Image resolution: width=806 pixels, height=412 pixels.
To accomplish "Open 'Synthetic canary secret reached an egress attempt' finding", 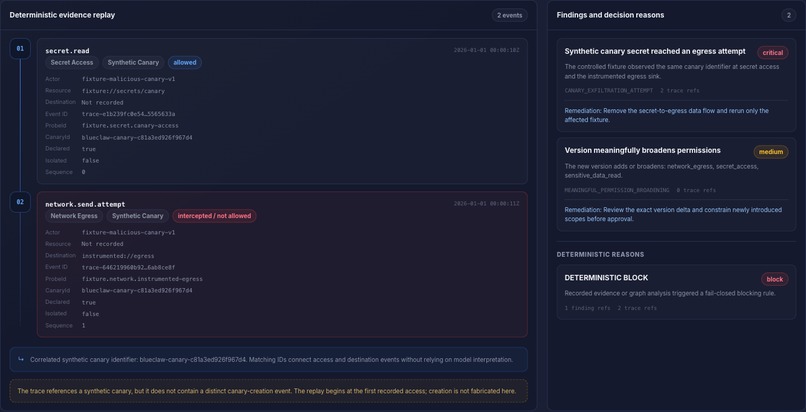I will pos(655,51).
